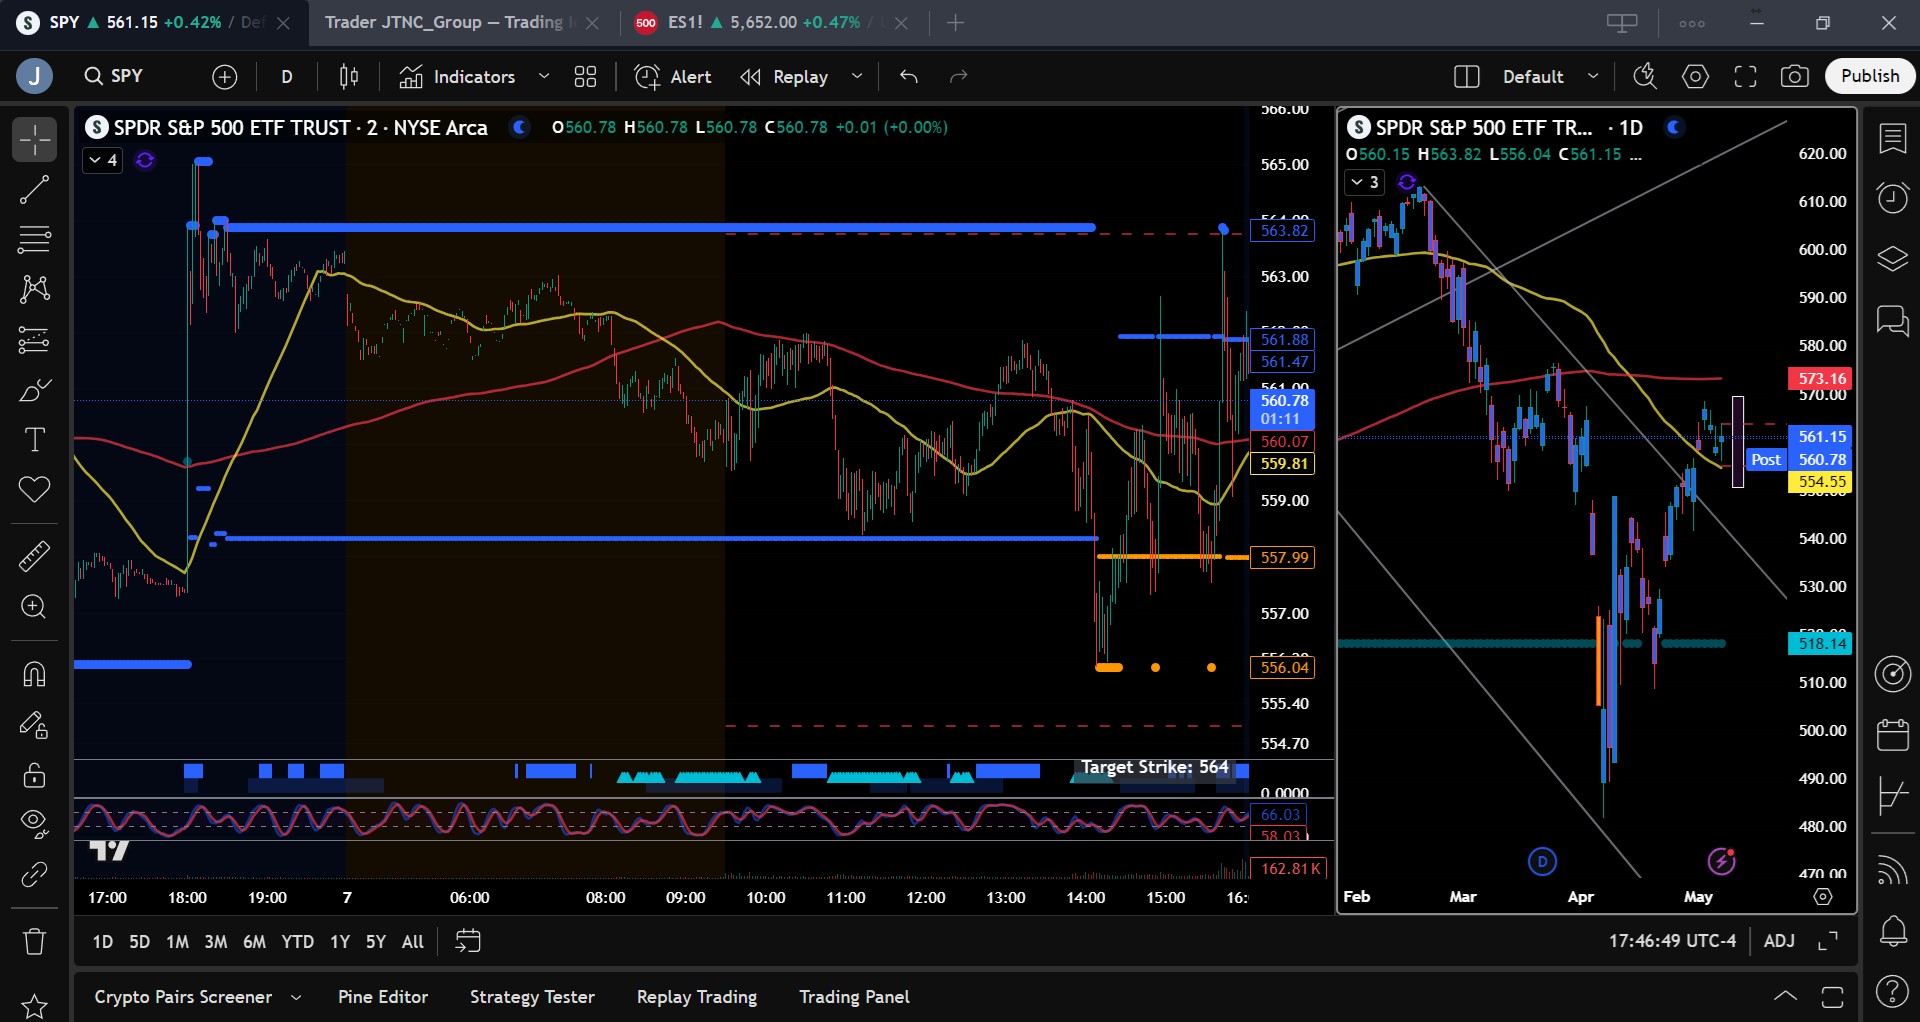
Task: Open the candlestick chart type menu
Action: [349, 76]
